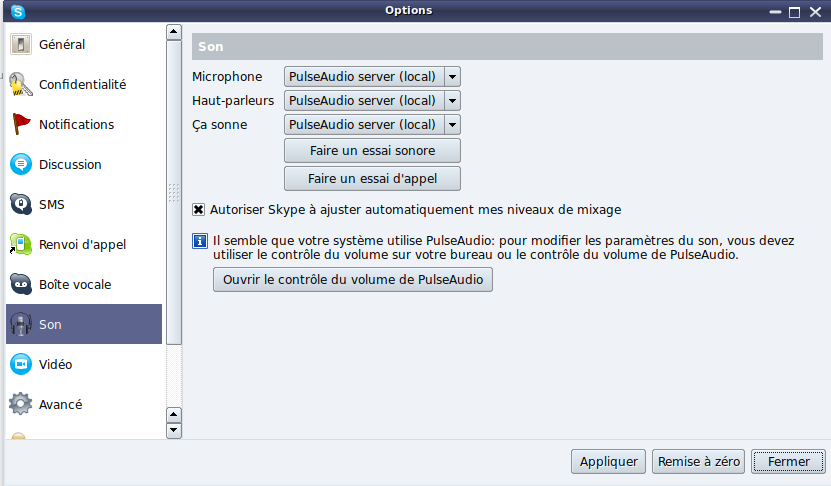The height and width of the screenshot is (486, 831).
Task: Expand the Microphone device dropdown
Action: (372, 77)
